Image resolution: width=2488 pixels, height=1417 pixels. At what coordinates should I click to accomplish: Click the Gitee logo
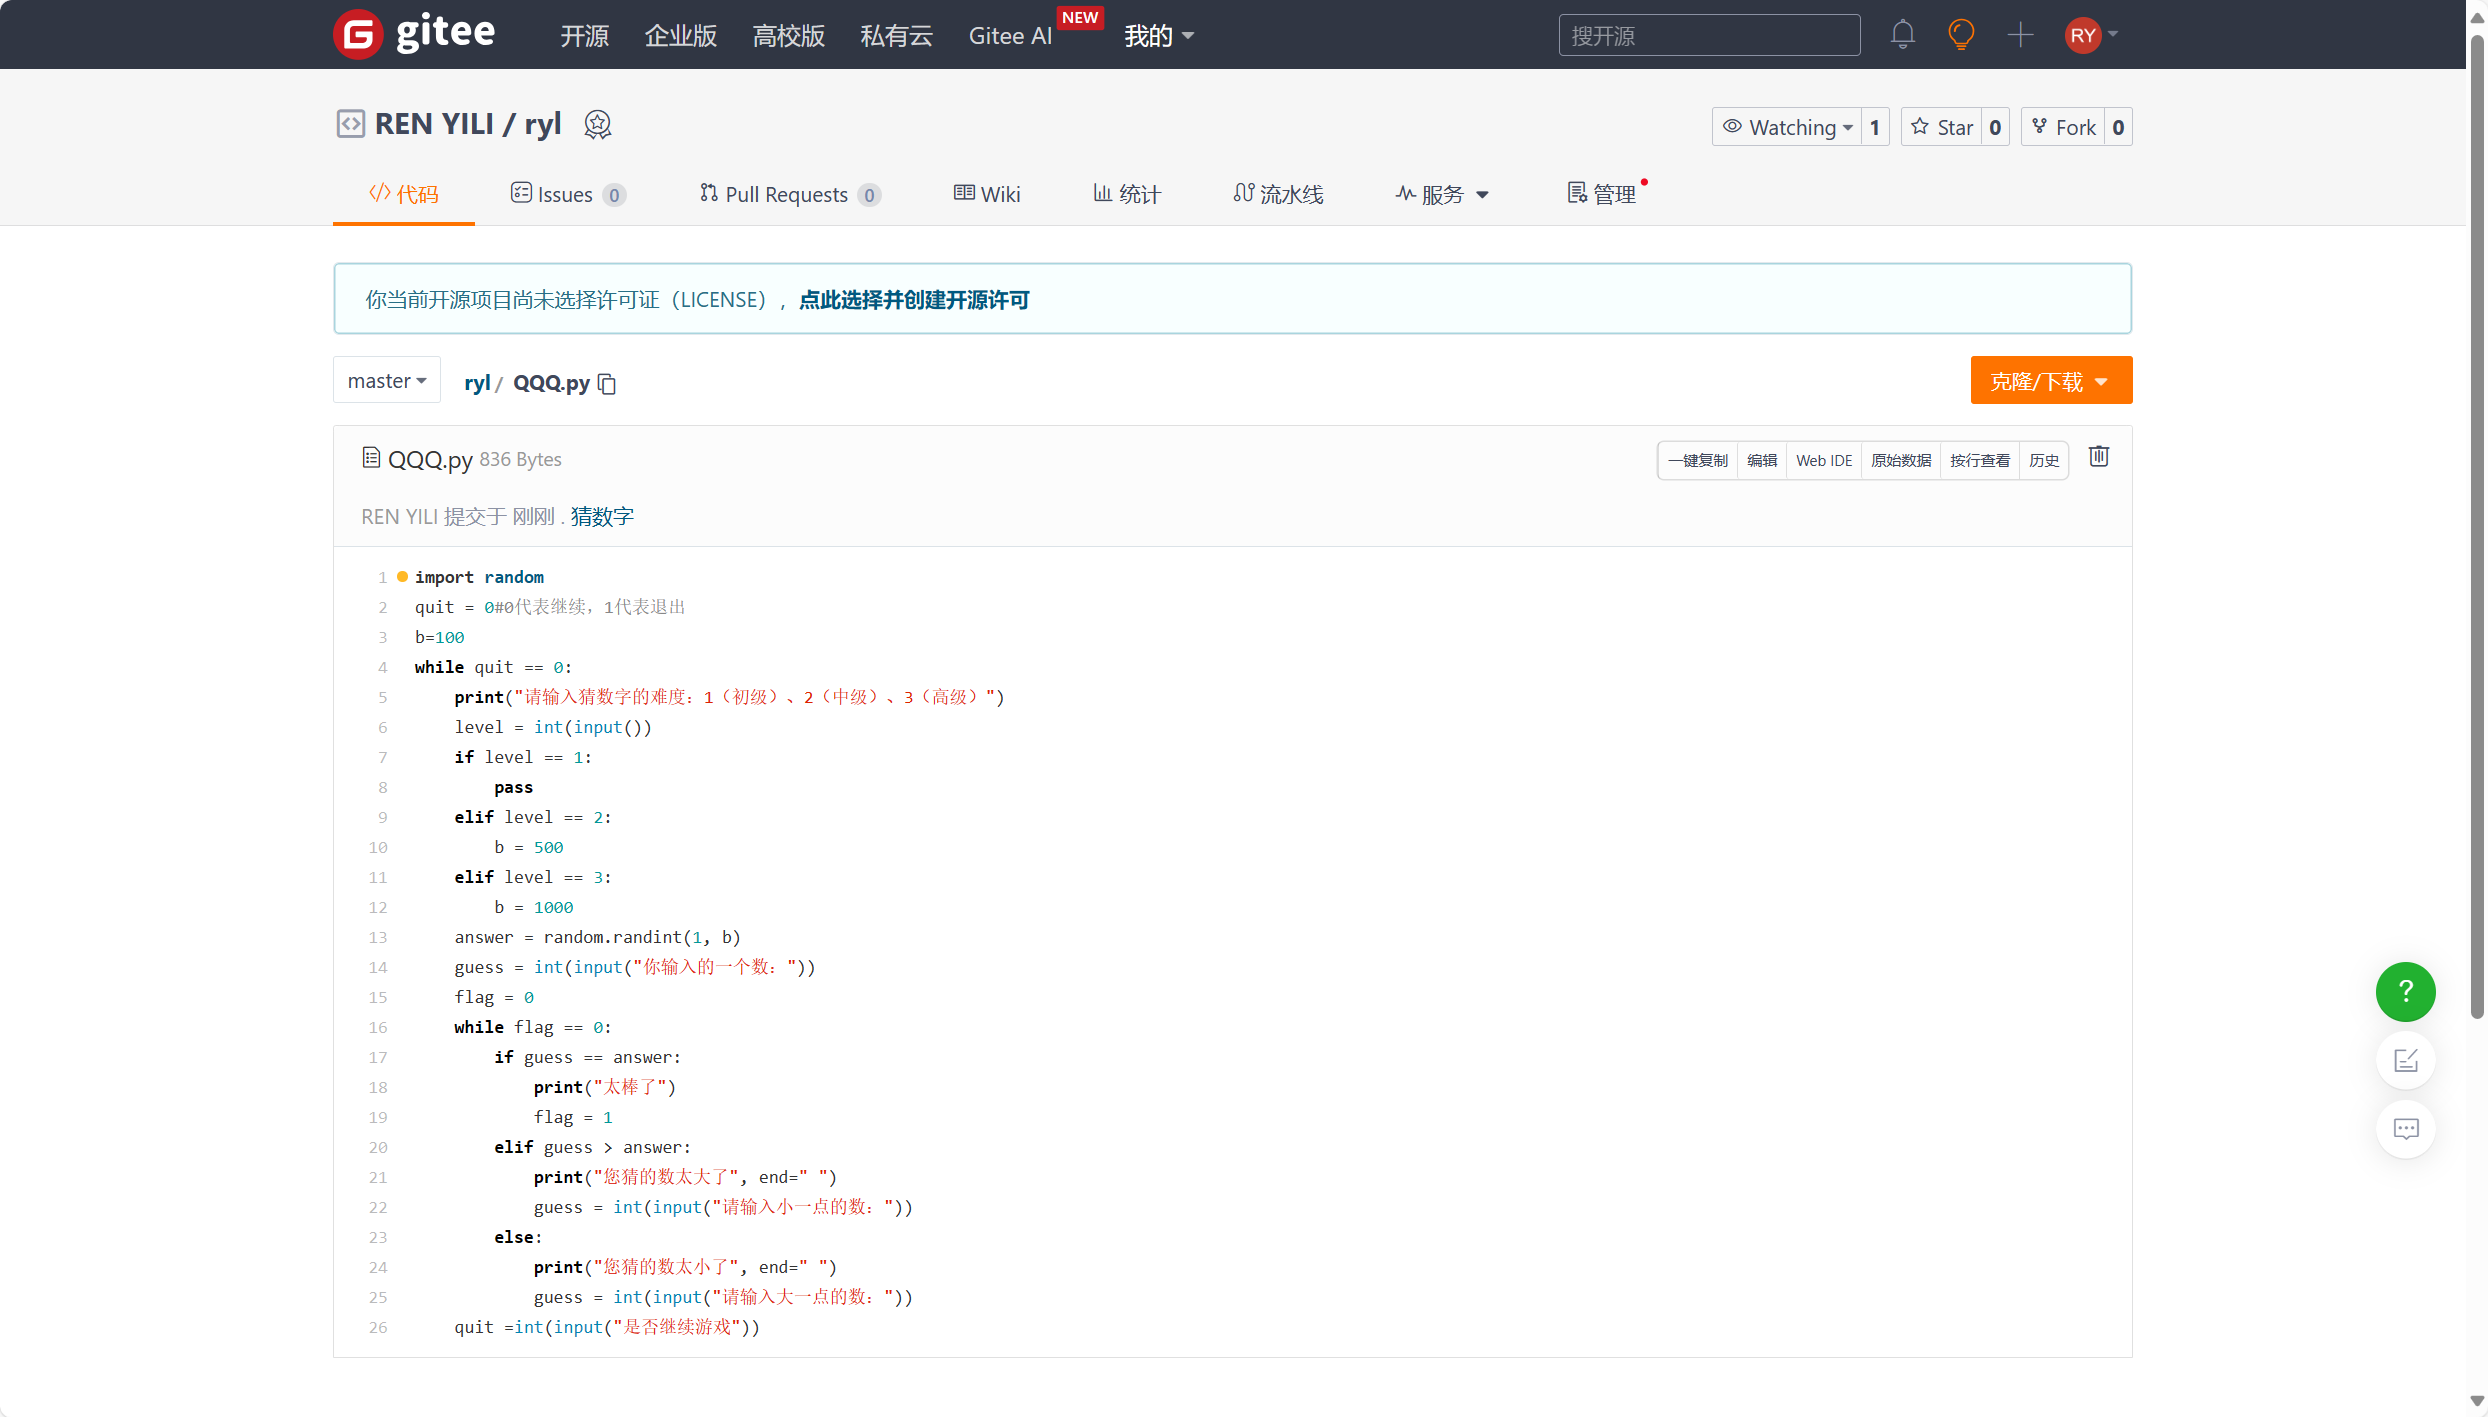pos(413,33)
